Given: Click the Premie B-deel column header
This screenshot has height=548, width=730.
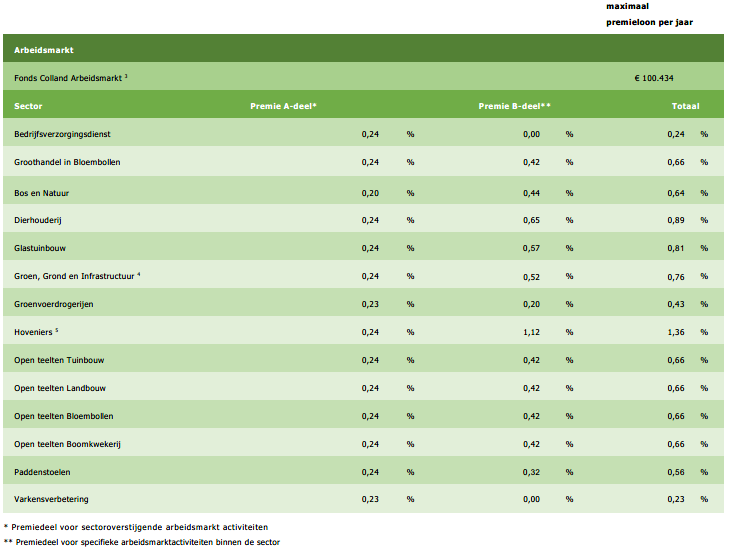Looking at the screenshot, I should pos(515,105).
